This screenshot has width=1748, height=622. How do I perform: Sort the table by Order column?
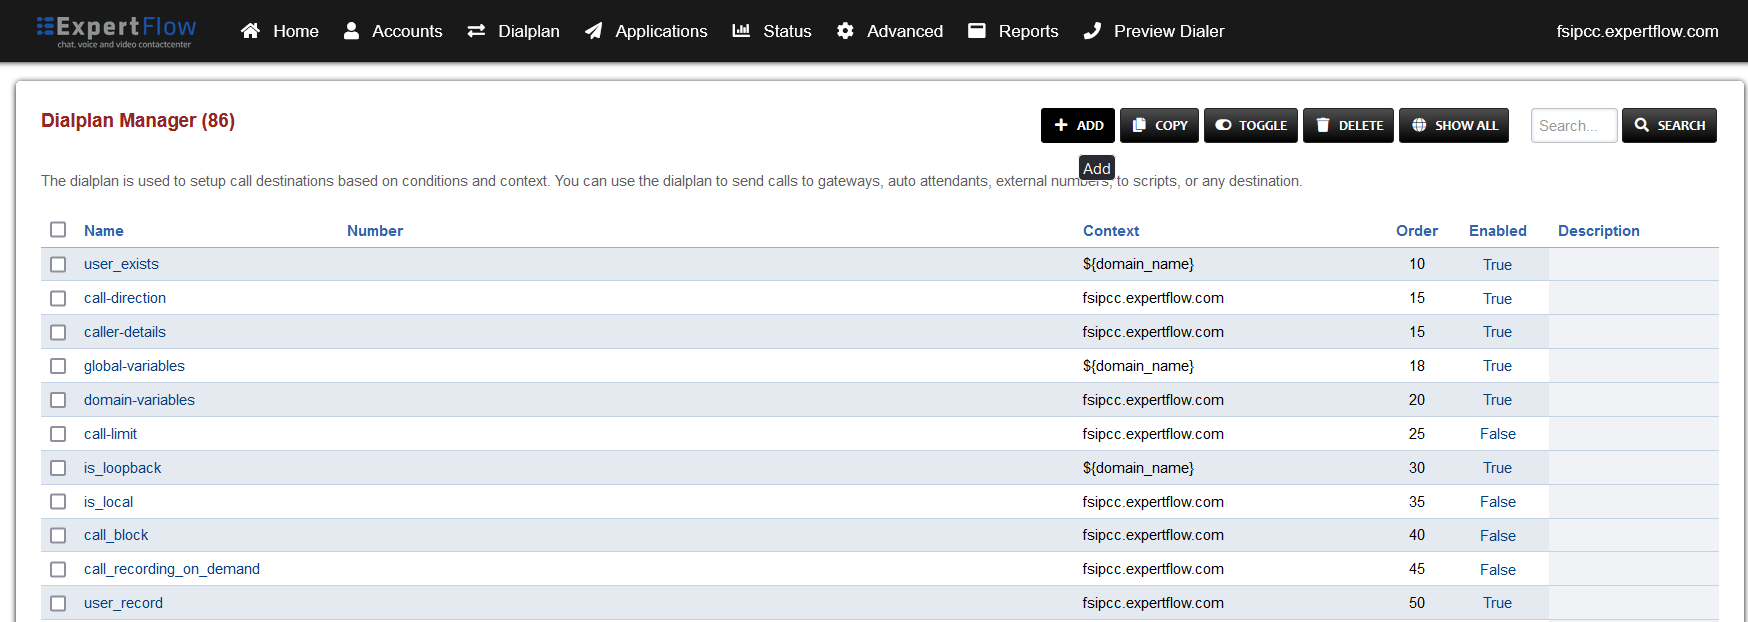1416,231
